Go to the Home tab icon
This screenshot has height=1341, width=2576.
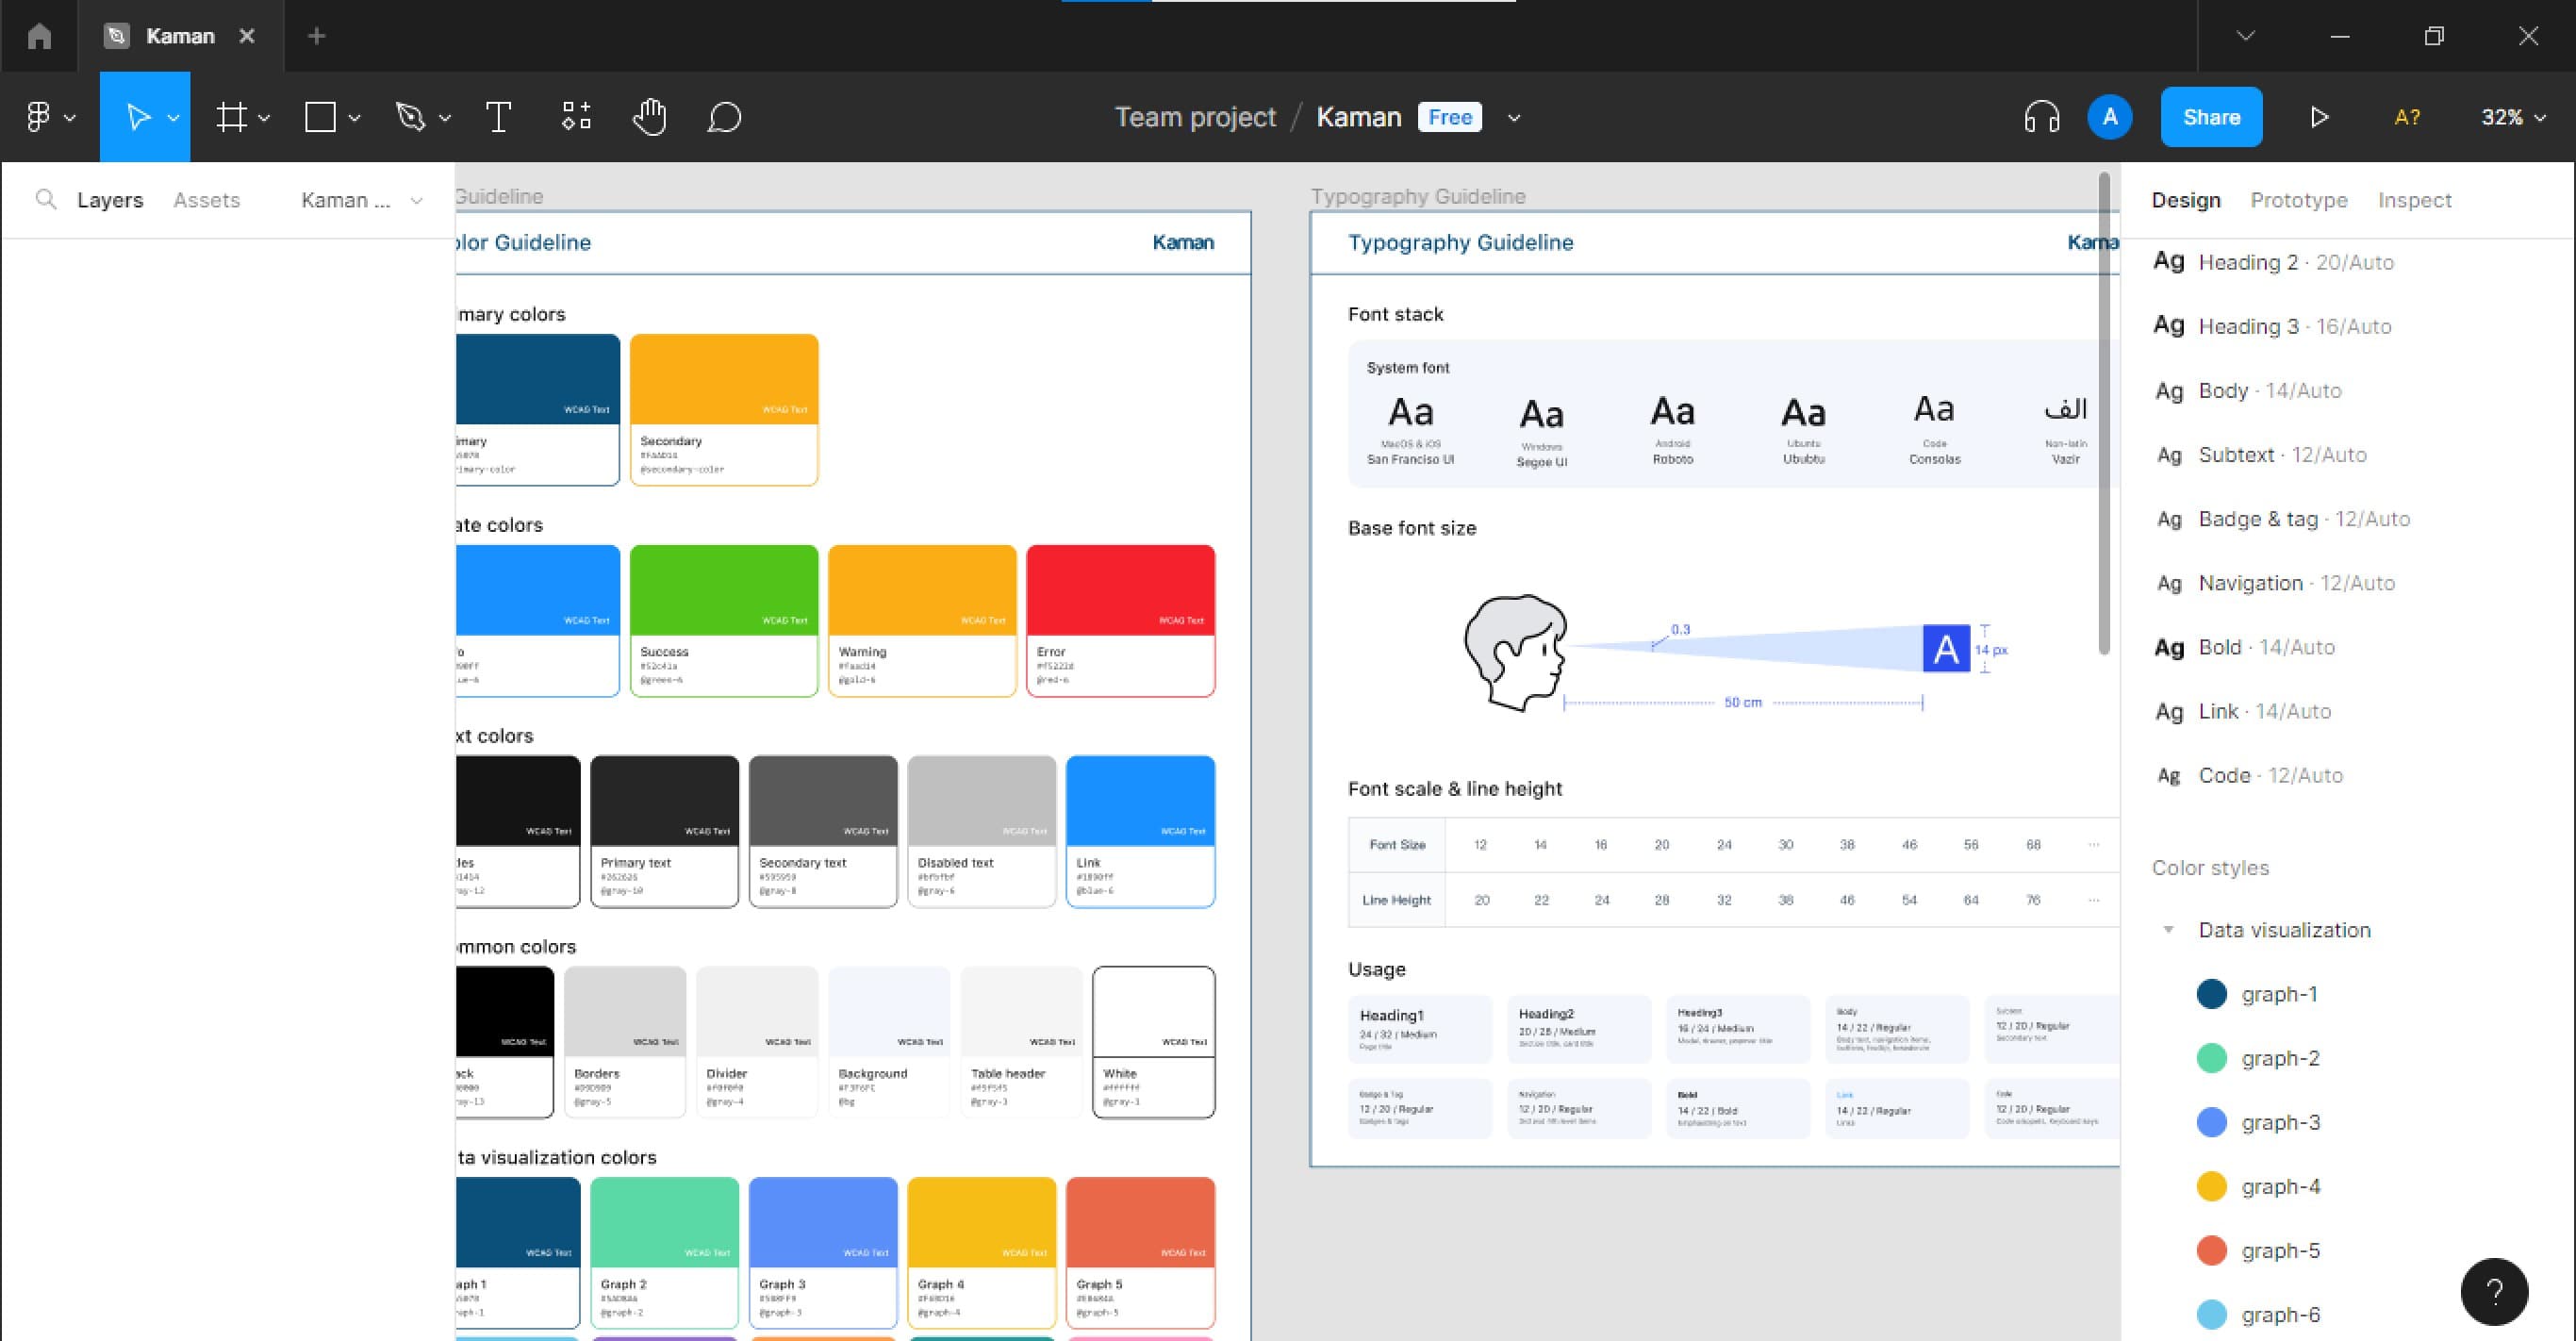pos(39,36)
